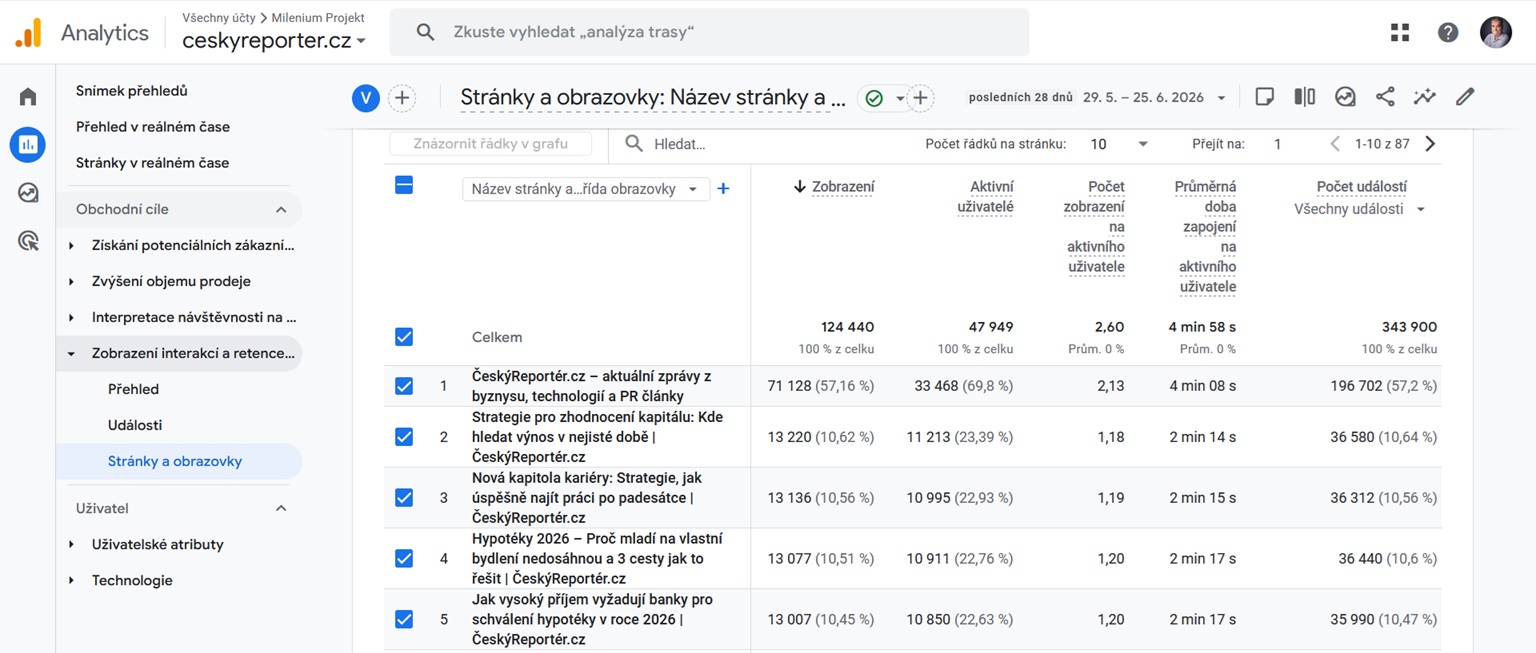Collapse the Uživatel section
The image size is (1536, 653).
(281, 508)
